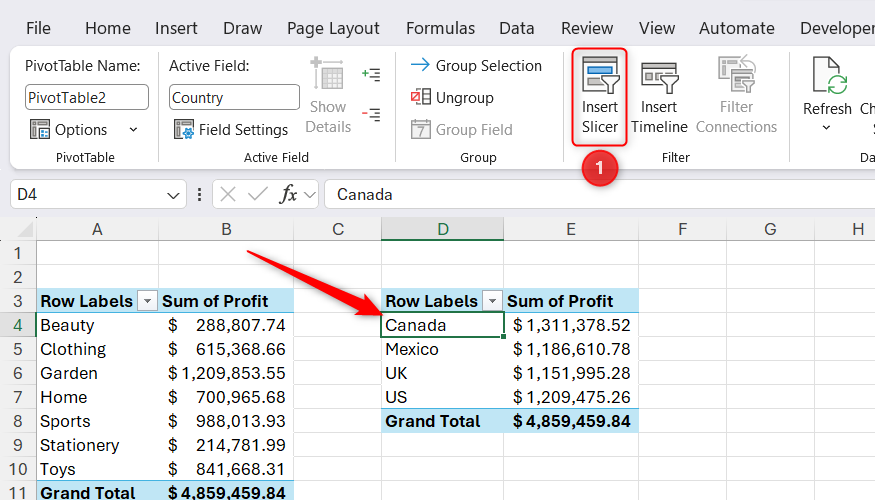875x500 pixels.
Task: Select the Clothing cell
Action: click(97, 349)
